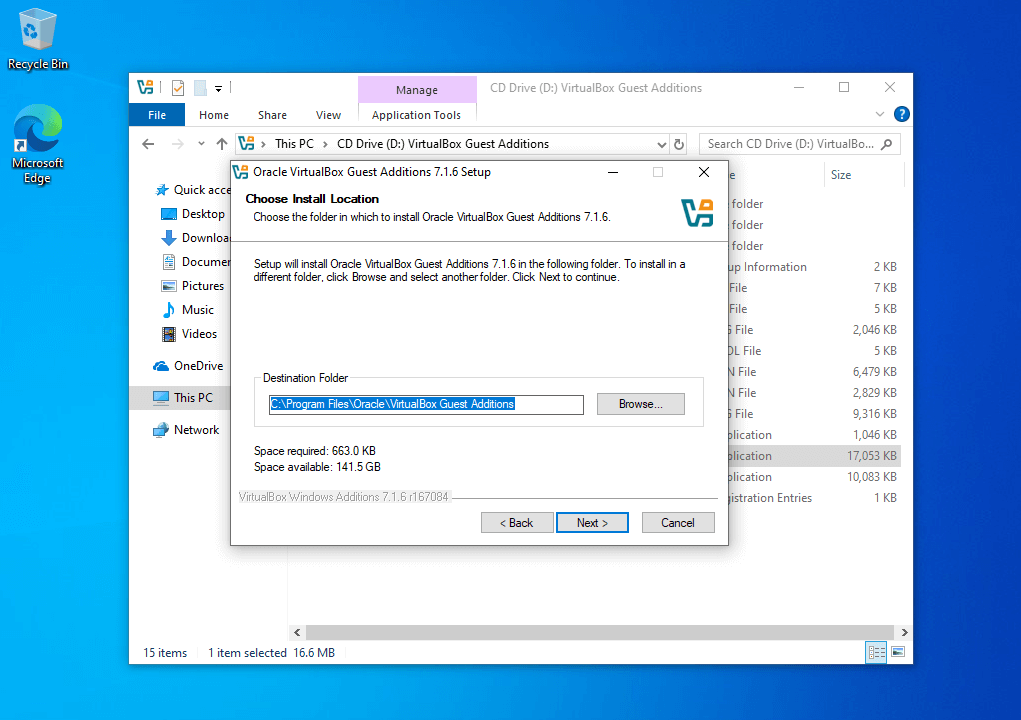Expand the Explorer ribbon with the chevron
Image resolution: width=1021 pixels, height=720 pixels.
tap(880, 115)
